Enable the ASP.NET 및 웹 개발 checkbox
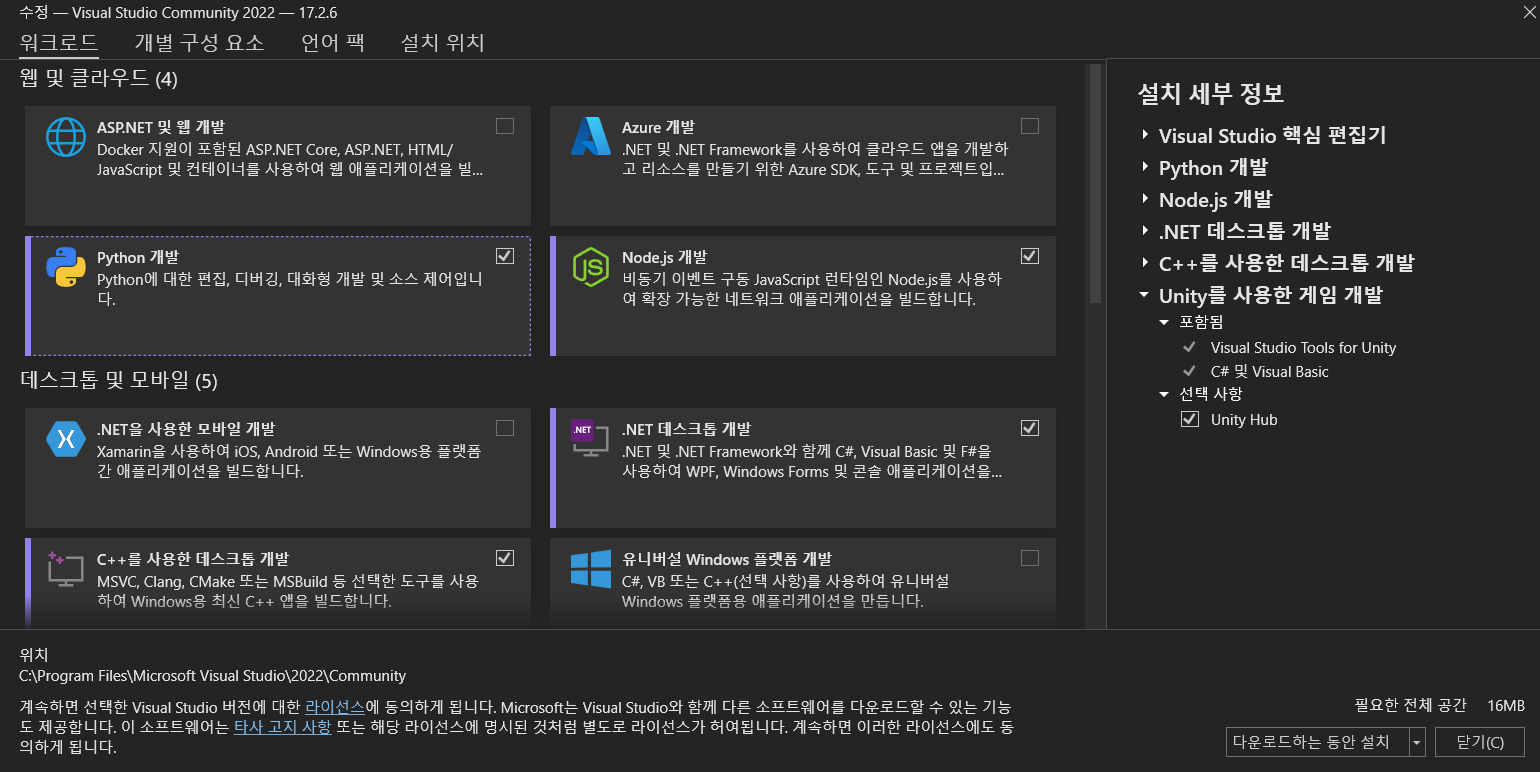This screenshot has width=1540, height=772. coord(505,126)
